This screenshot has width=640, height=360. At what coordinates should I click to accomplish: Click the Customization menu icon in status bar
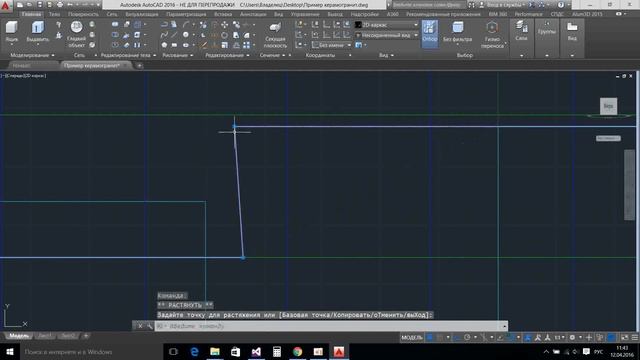click(635, 338)
